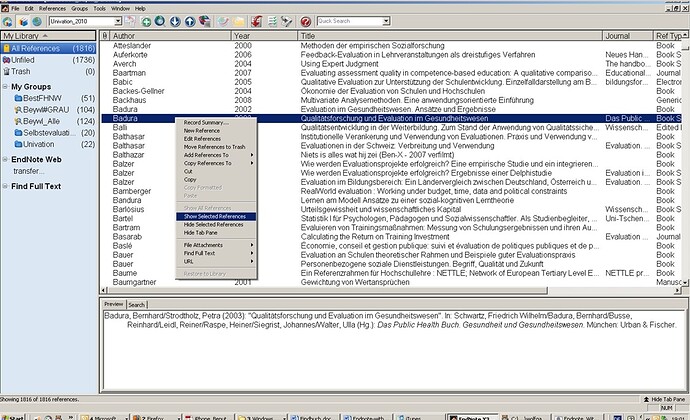This screenshot has width=690, height=420.
Task: Sort by the Year column header
Action: 264,36
